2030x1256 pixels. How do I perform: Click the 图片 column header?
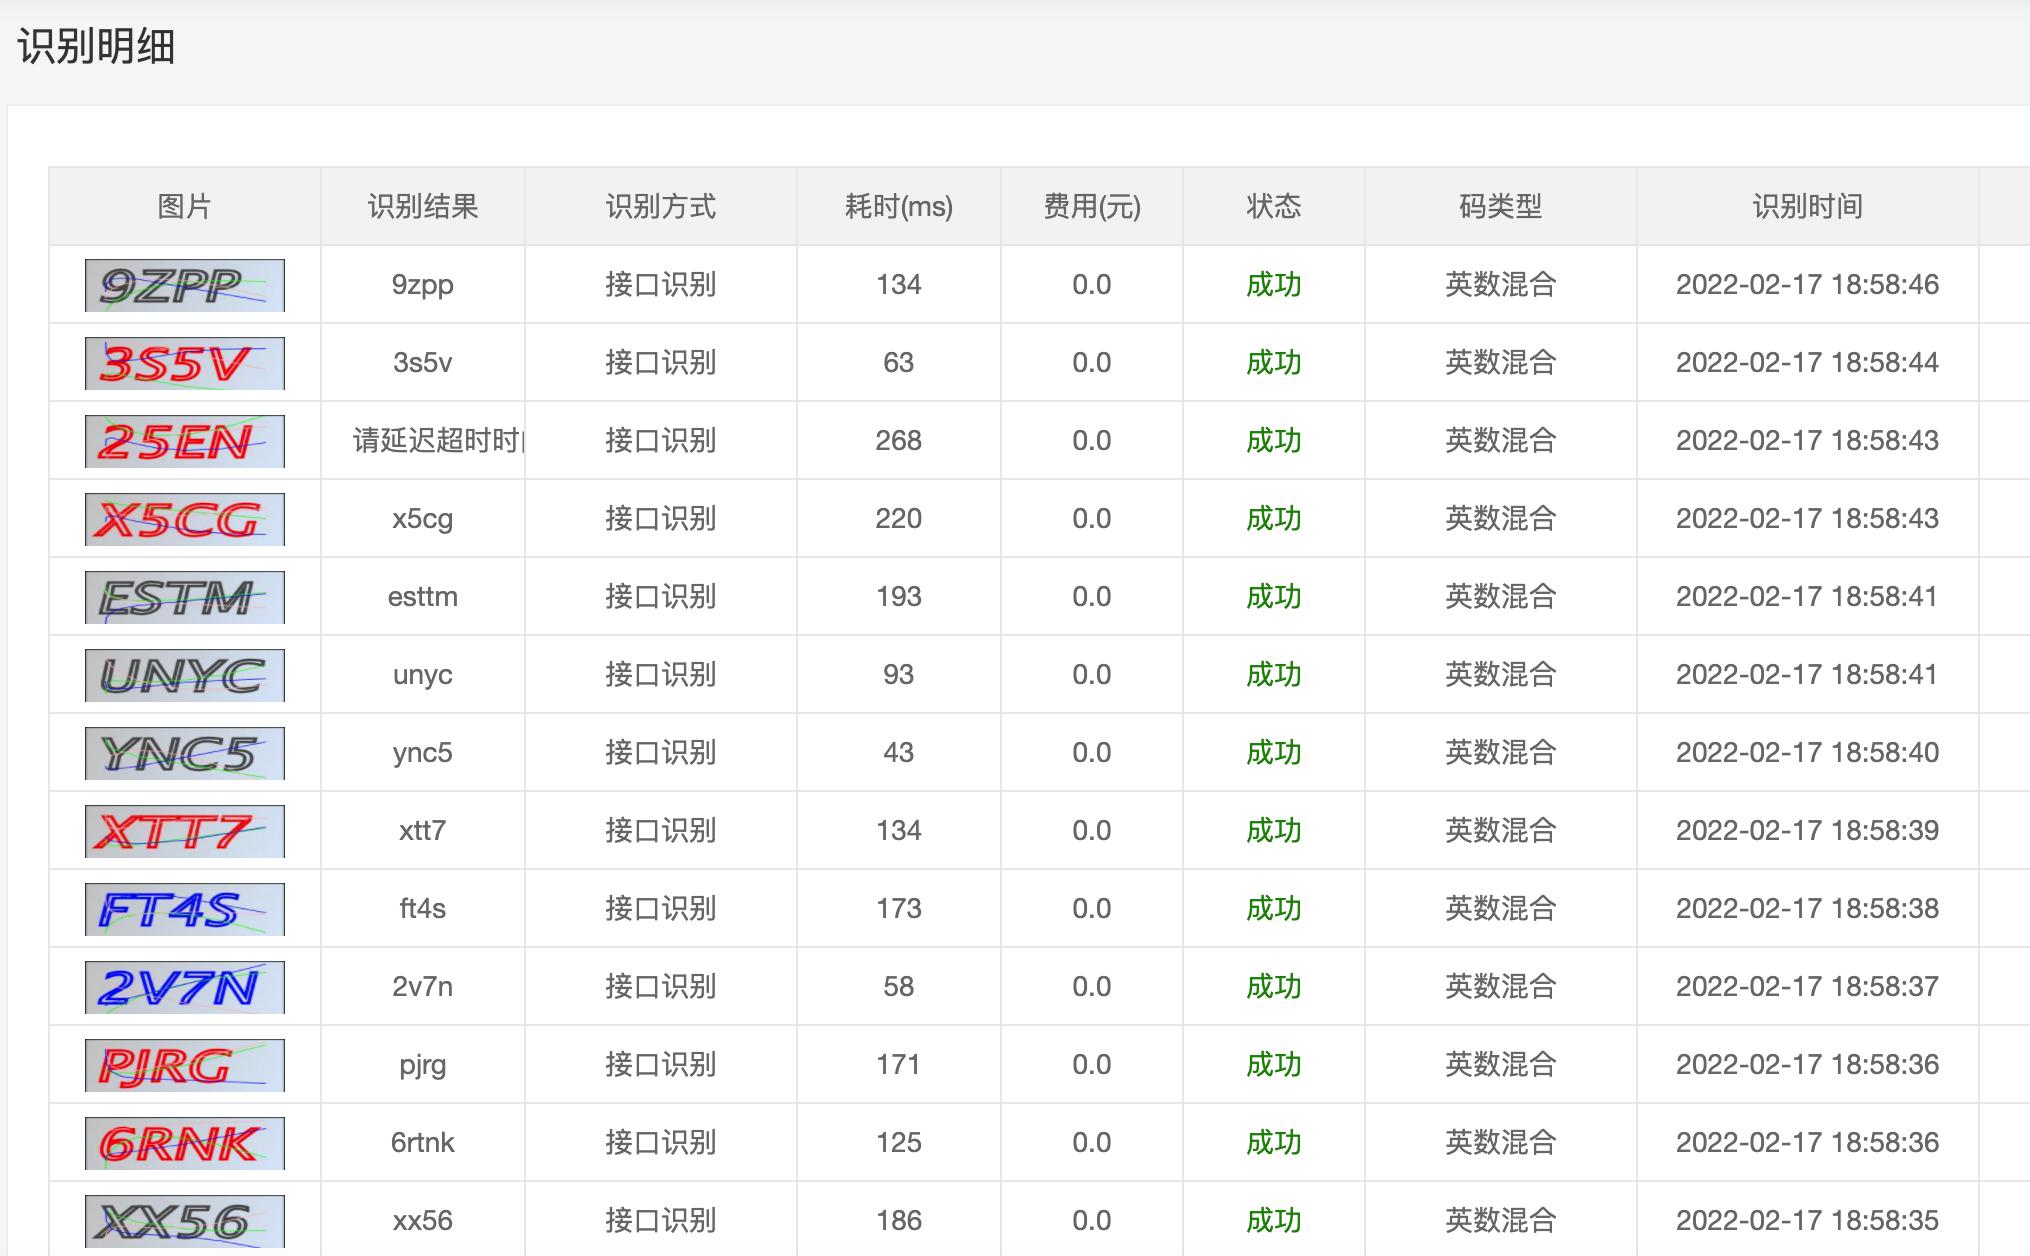tap(184, 206)
